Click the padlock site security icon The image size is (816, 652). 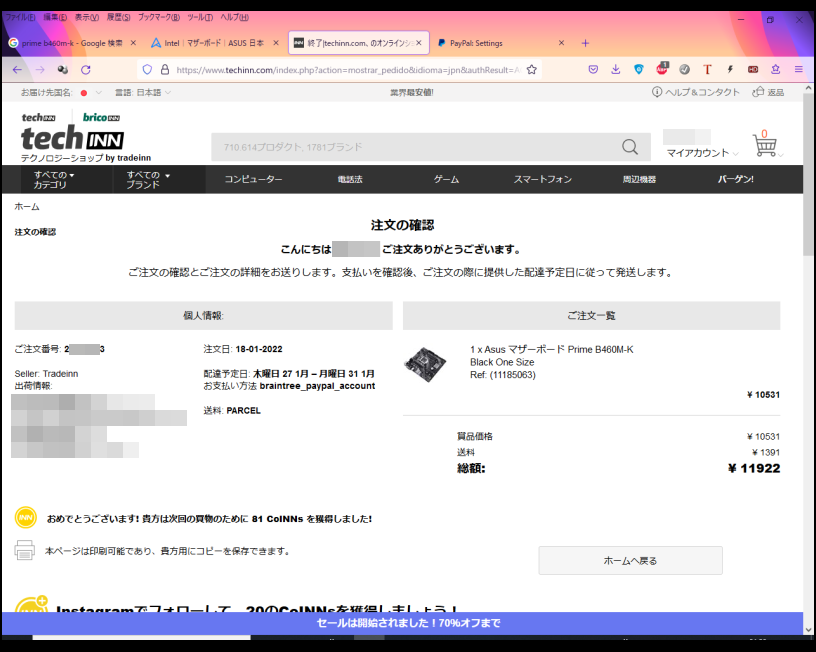click(x=165, y=70)
